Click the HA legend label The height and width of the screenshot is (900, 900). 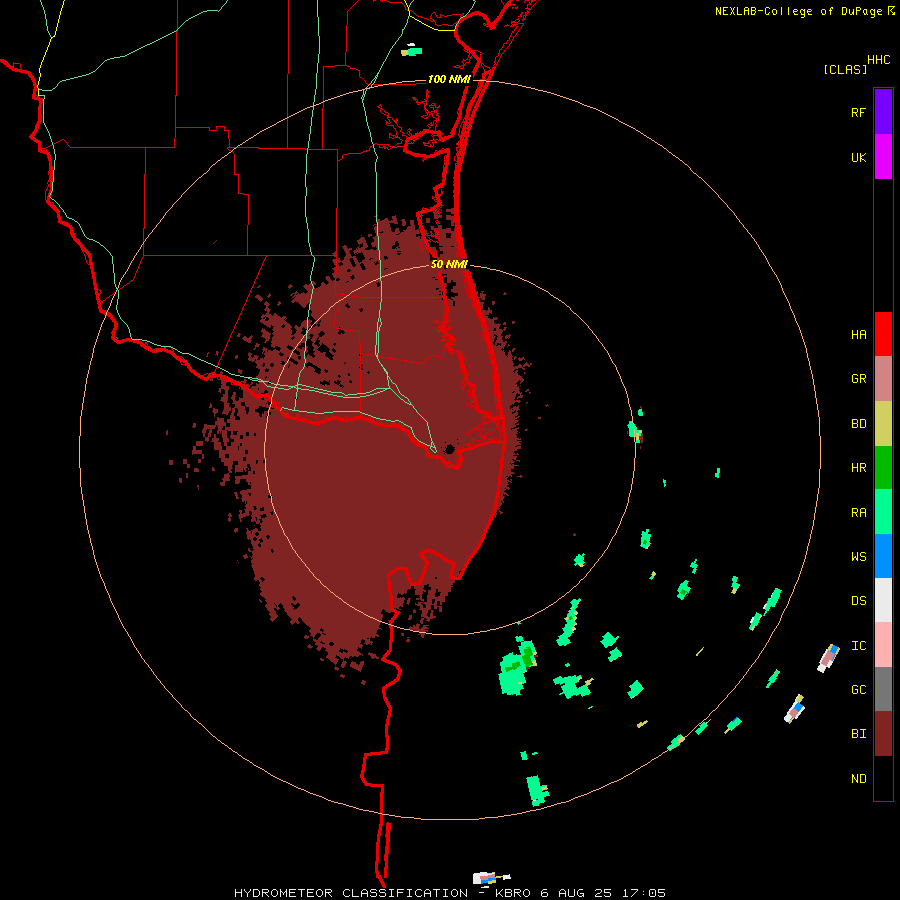click(858, 335)
